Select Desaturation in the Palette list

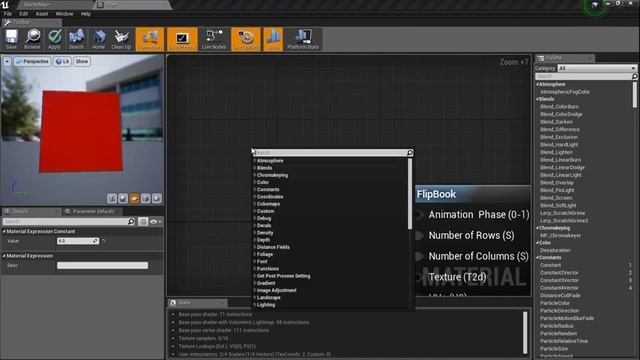[555, 250]
